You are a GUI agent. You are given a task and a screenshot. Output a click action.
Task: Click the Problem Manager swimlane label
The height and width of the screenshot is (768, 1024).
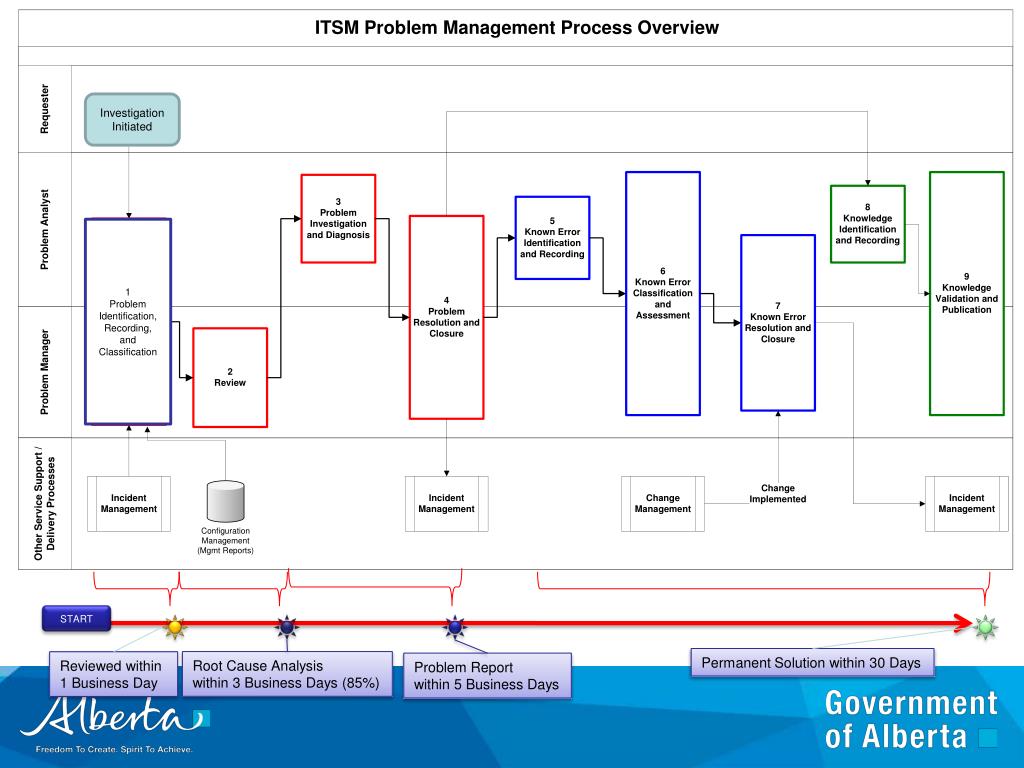tap(44, 372)
